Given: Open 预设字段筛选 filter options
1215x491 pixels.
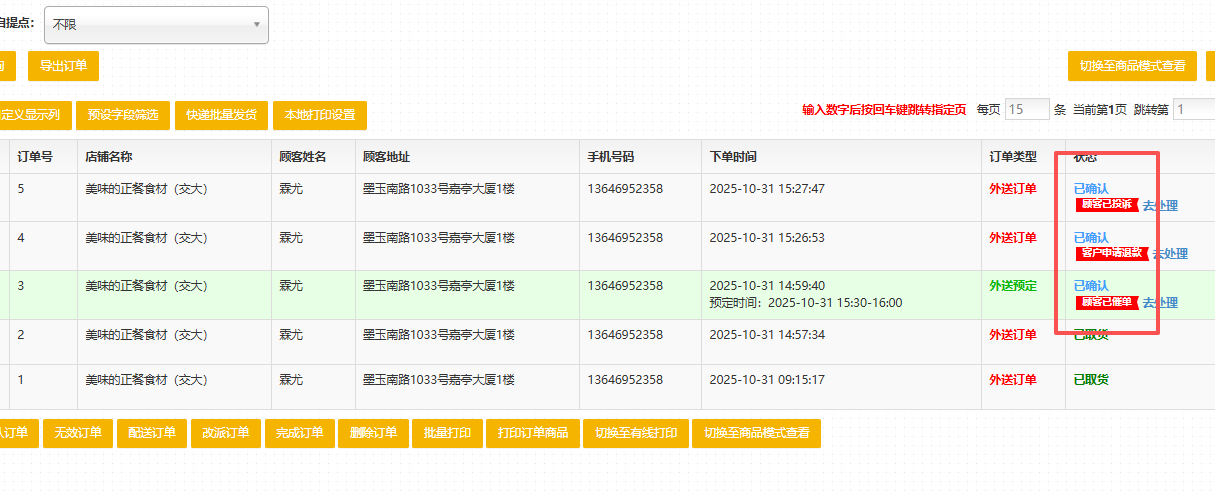Looking at the screenshot, I should click(123, 115).
